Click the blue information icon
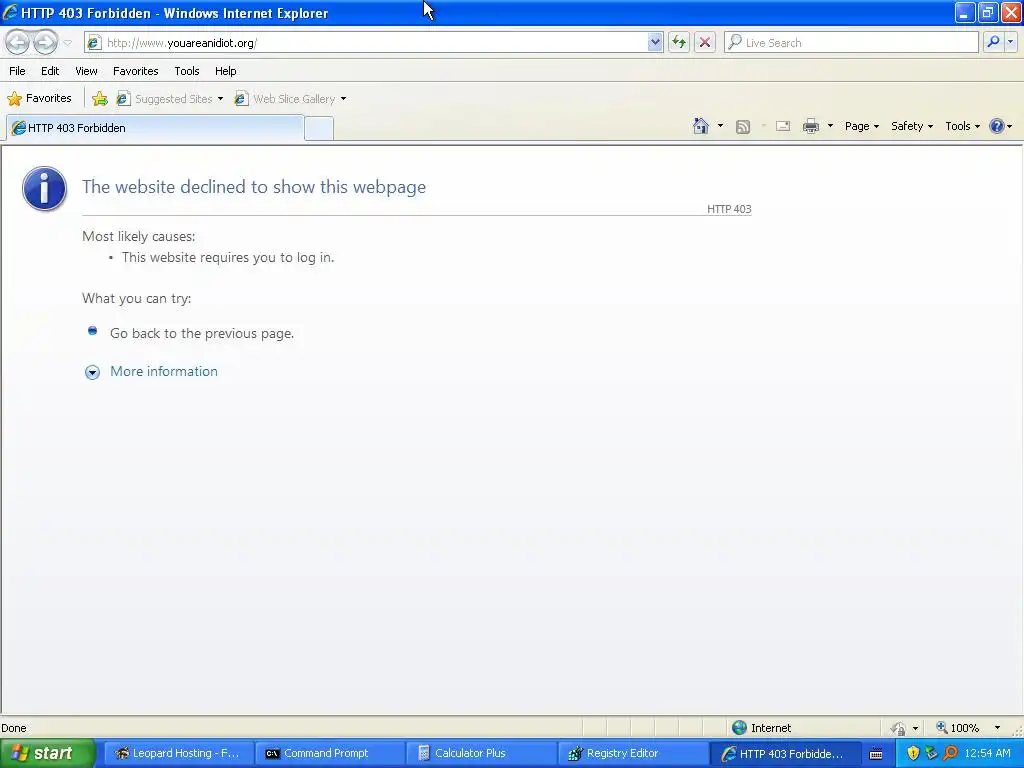 (x=44, y=189)
